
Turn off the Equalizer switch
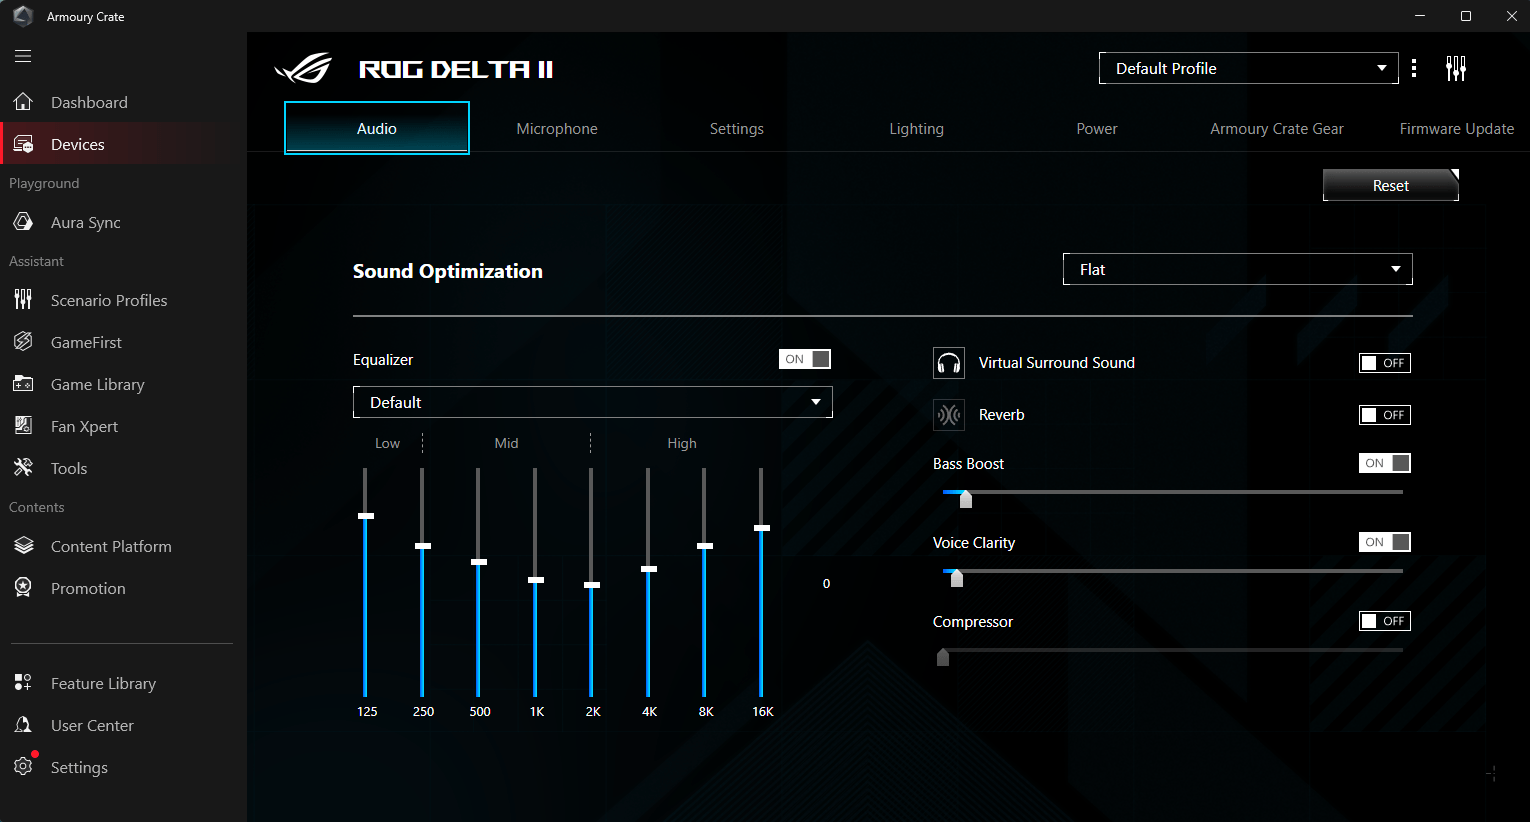(x=805, y=359)
